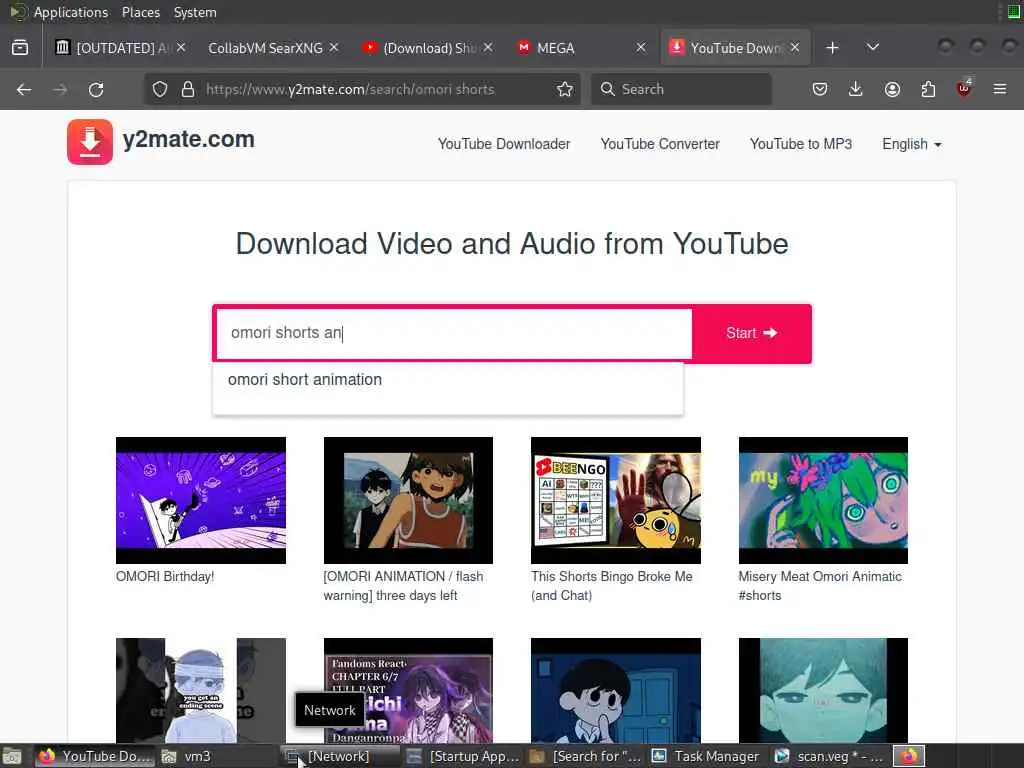Switch to the Startup App taskbar window

[462, 756]
